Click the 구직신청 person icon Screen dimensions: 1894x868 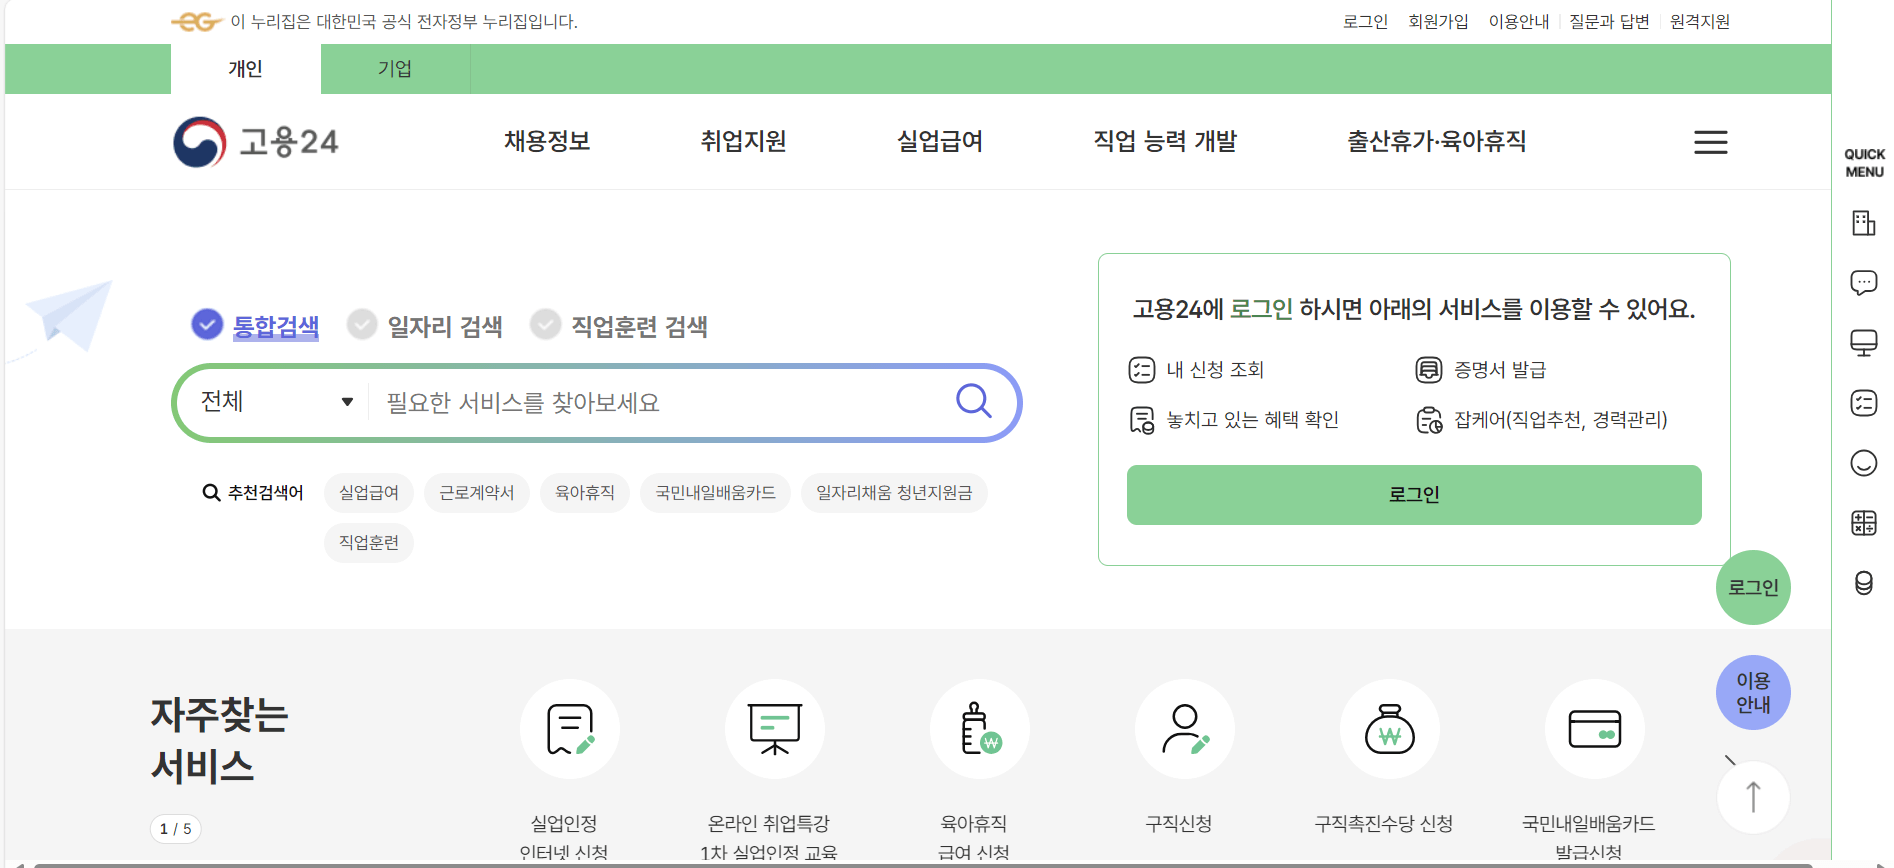(1185, 729)
